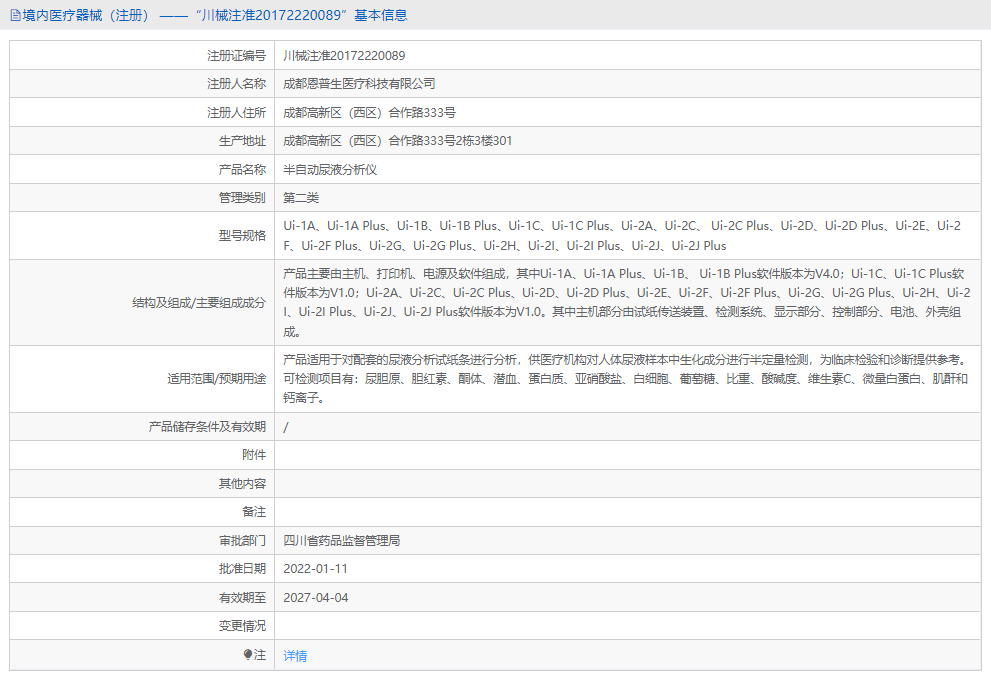Click the document icon before the page title
991x680 pixels.
pos(14,14)
